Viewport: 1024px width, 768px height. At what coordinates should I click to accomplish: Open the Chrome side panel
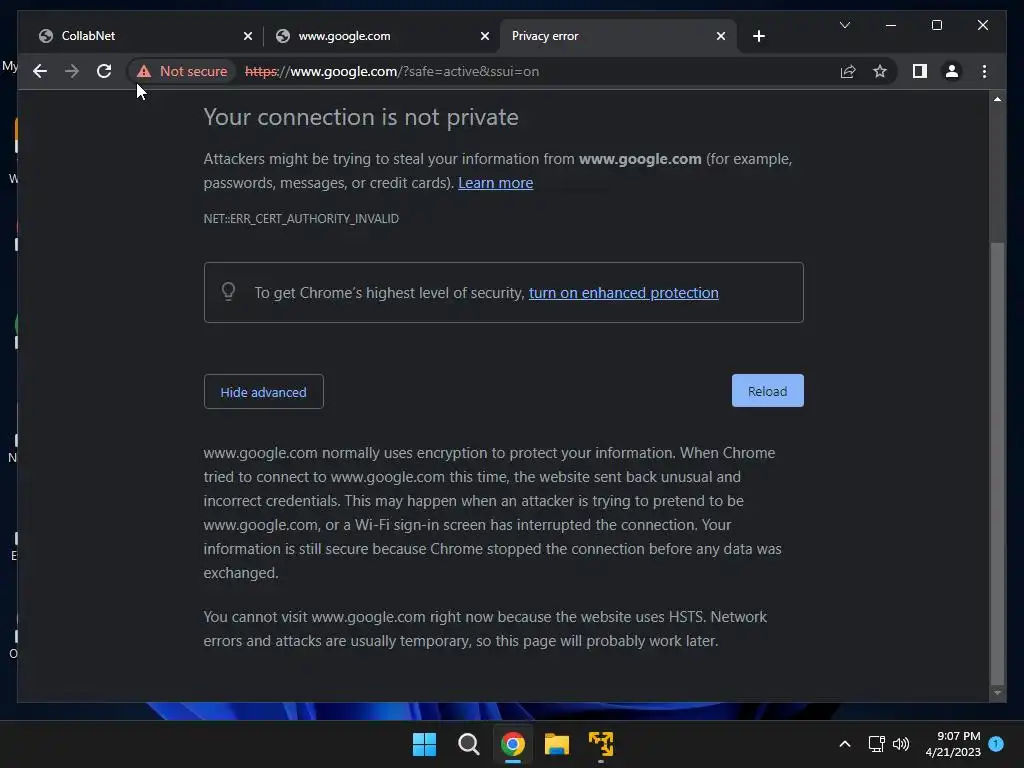pyautogui.click(x=920, y=71)
